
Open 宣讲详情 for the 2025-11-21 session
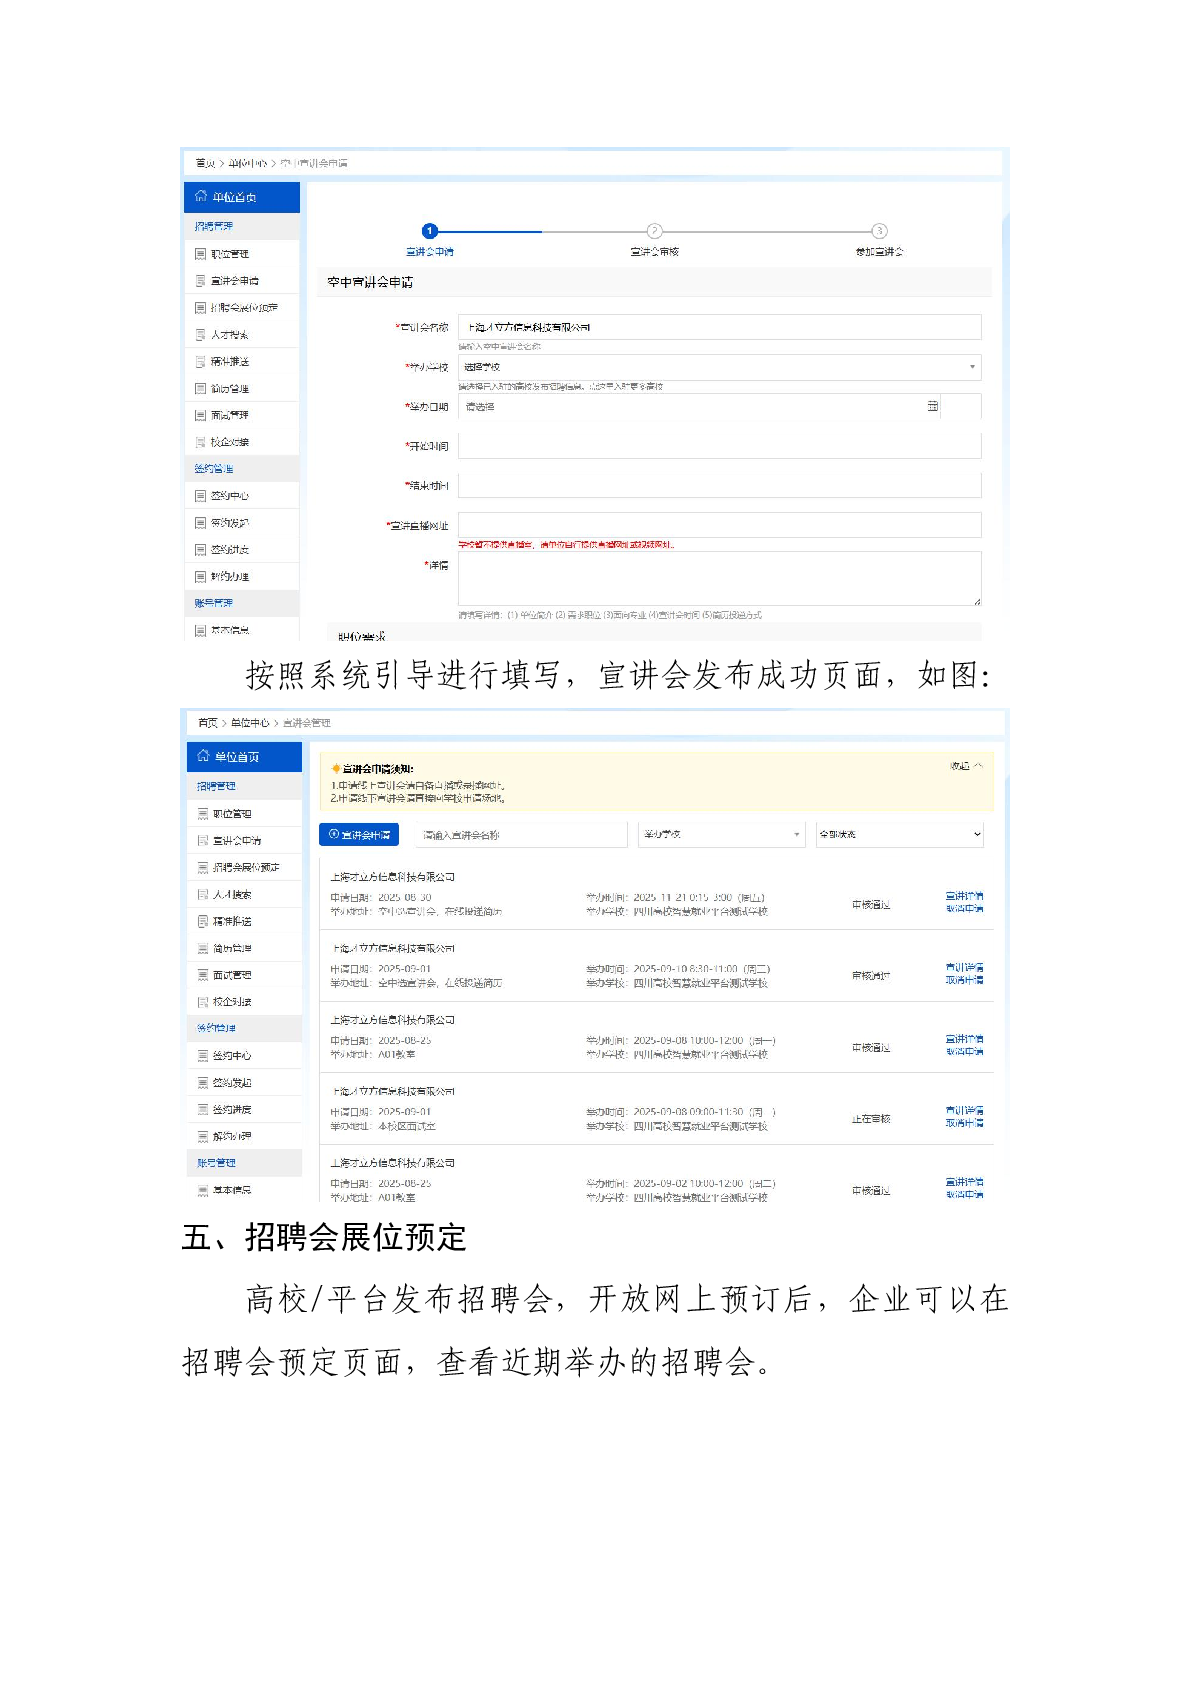tap(964, 896)
